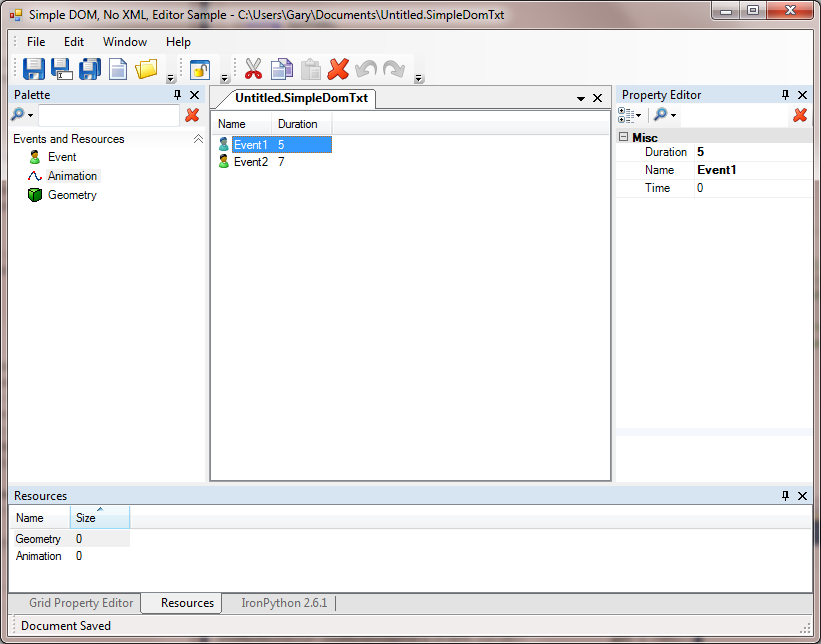The width and height of the screenshot is (821, 644).
Task: Click the green Geometry cube icon
Action: 35,195
